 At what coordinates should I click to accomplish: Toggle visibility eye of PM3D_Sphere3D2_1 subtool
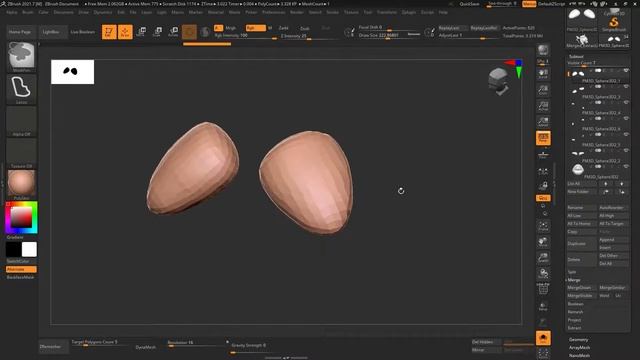[626, 71]
